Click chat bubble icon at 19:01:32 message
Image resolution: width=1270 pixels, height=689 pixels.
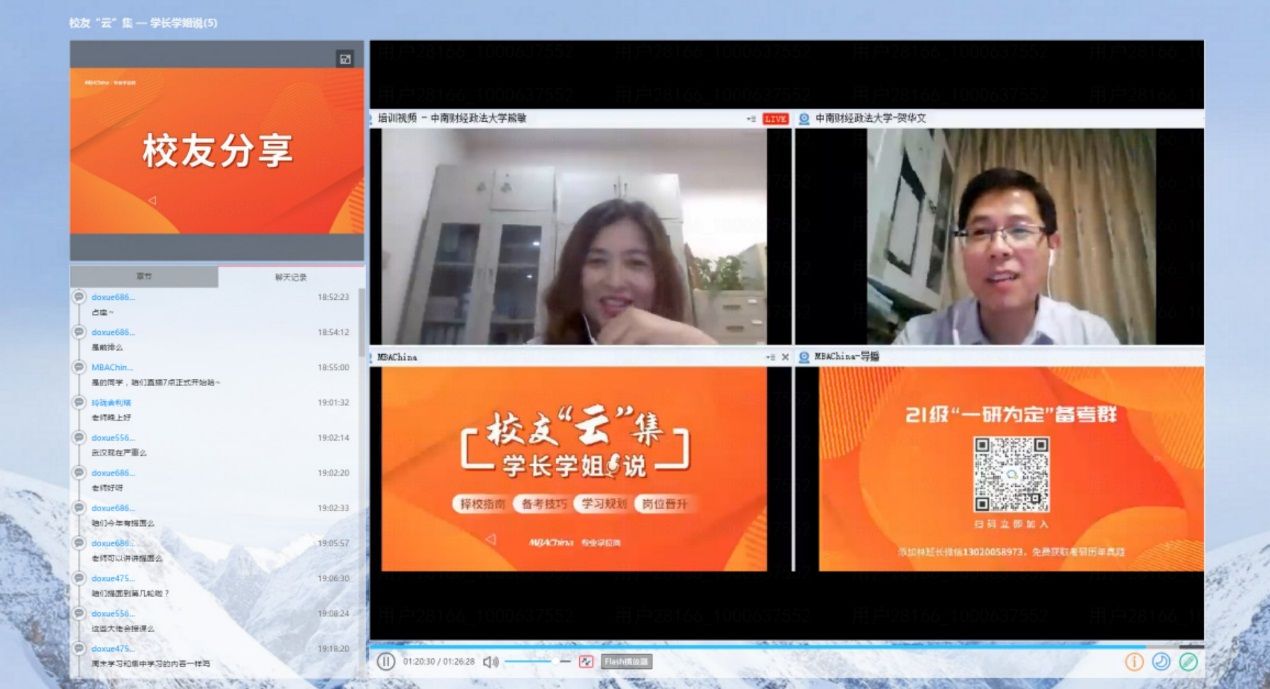tap(79, 402)
